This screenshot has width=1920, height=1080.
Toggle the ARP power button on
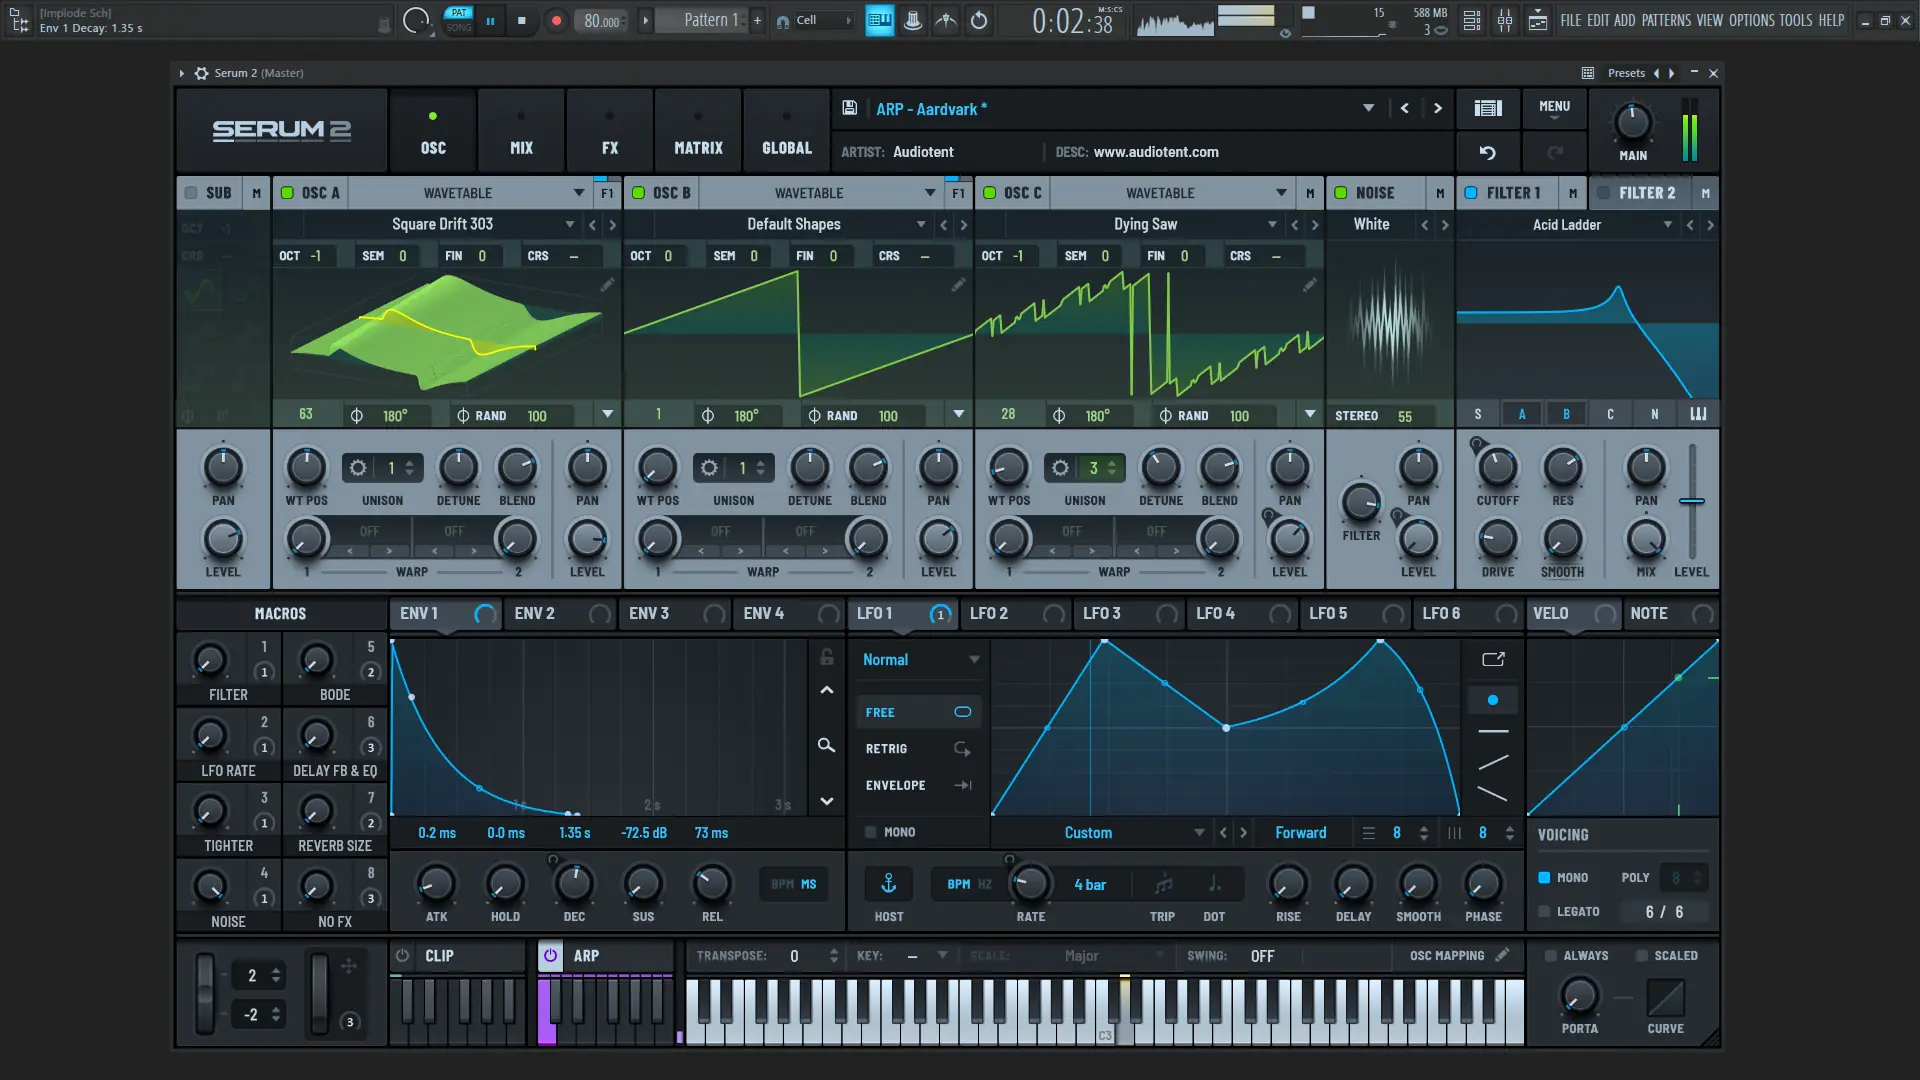[x=550, y=955]
